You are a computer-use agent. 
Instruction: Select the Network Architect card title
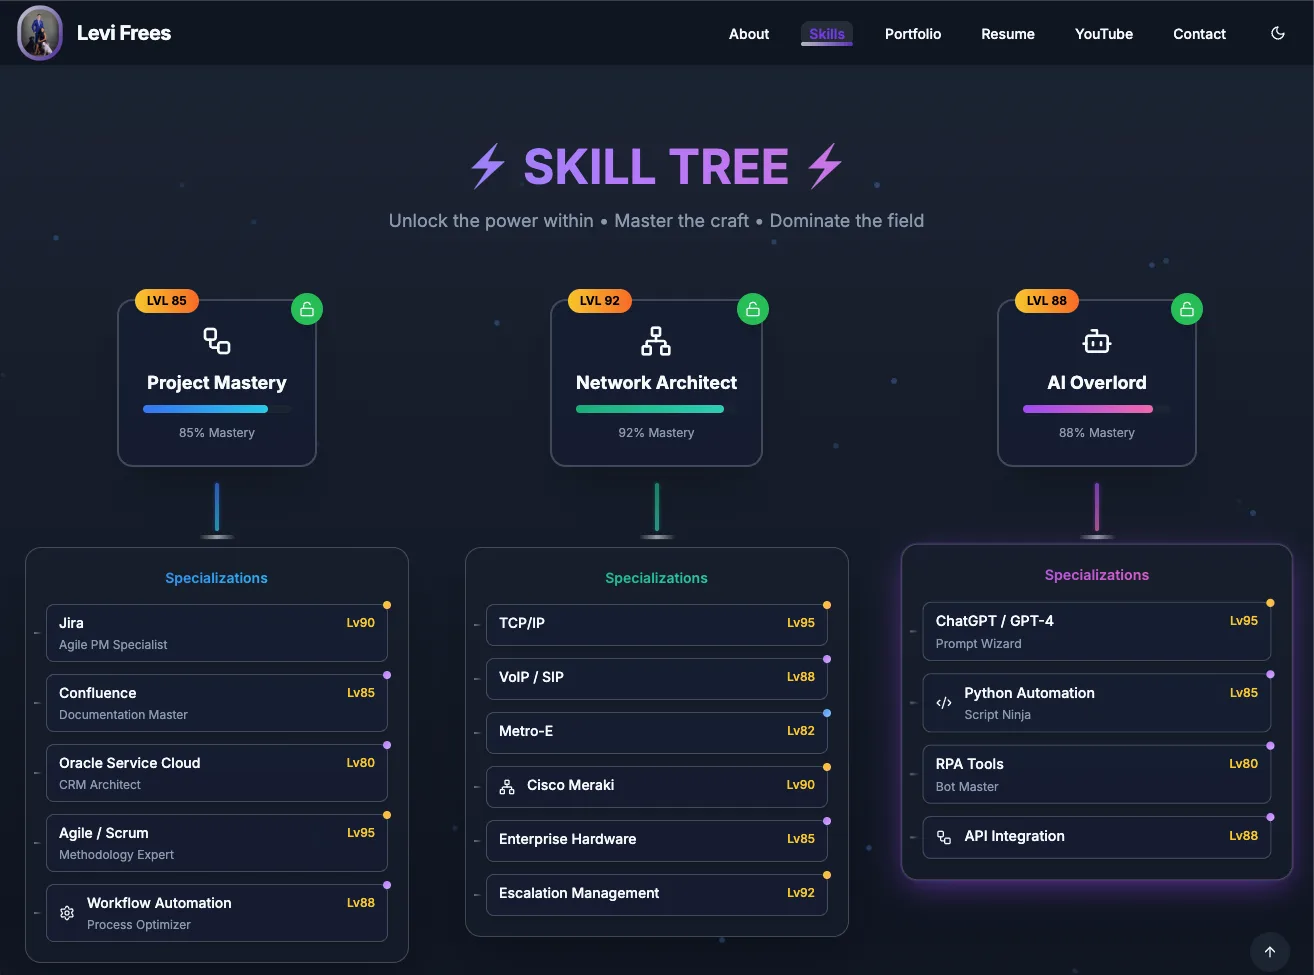[656, 383]
